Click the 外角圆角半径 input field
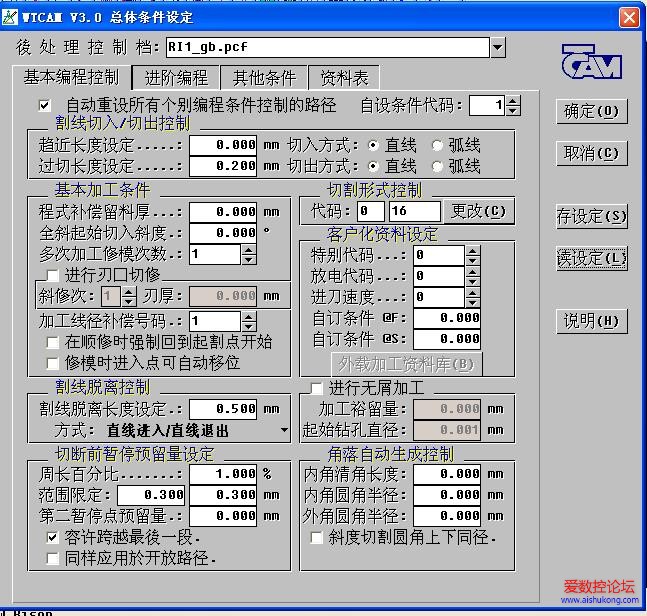The height and width of the screenshot is (616, 647). [447, 516]
